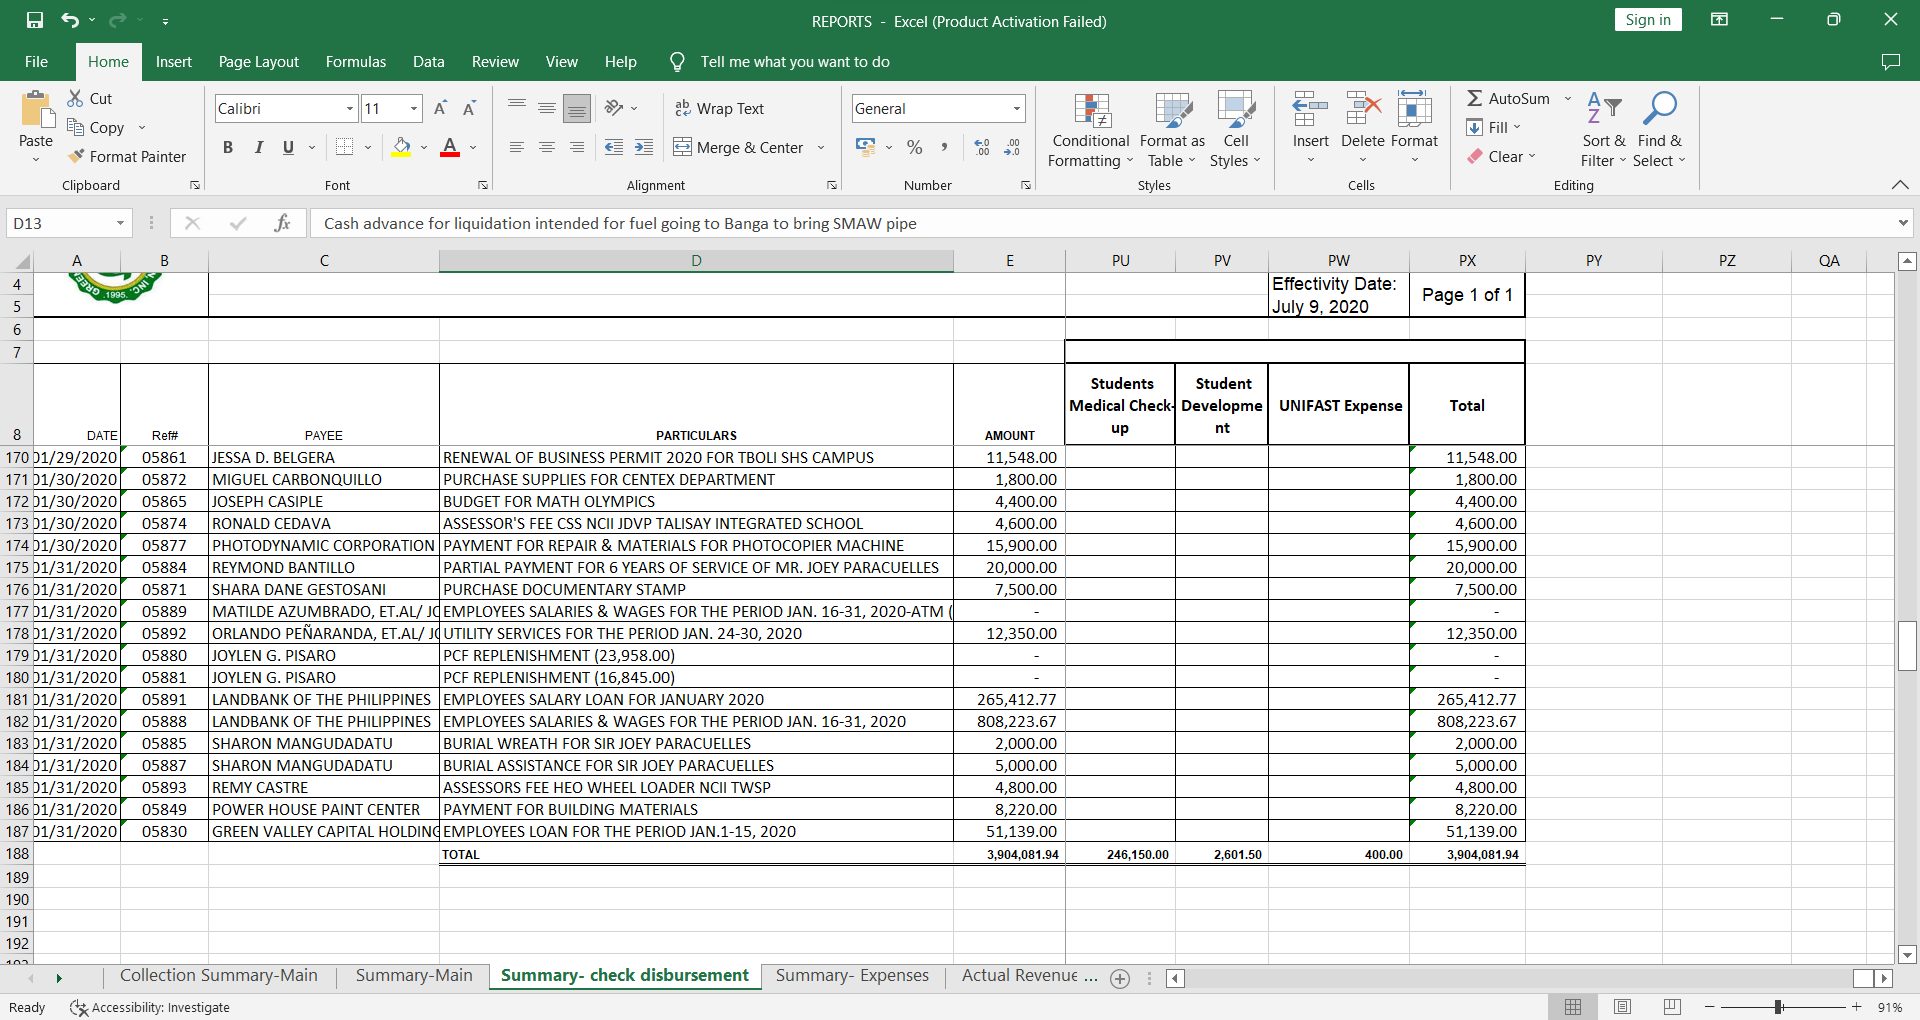Screen dimensions: 1920x1020
Task: Open Find & Select magnifier menu
Action: [1659, 131]
